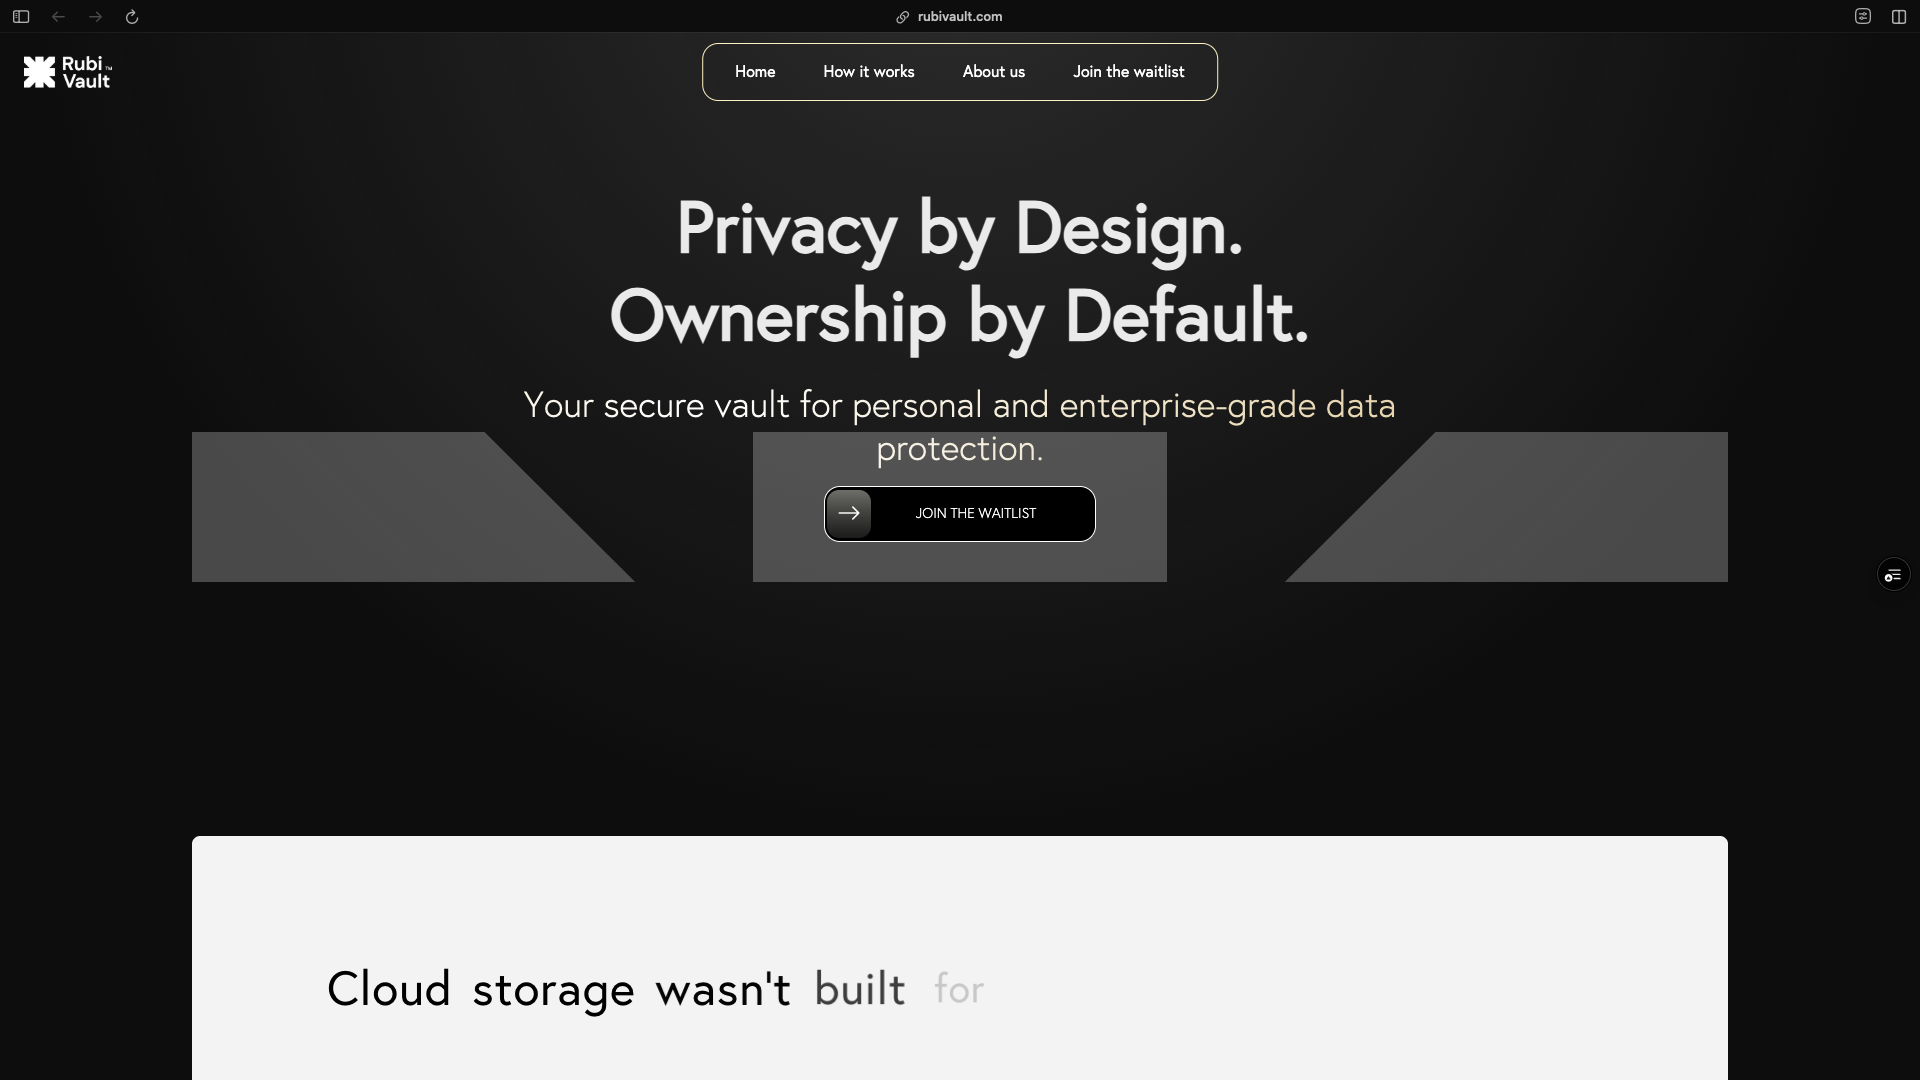This screenshot has width=1920, height=1080.
Task: Select Home in the navigation bar
Action: coord(755,71)
